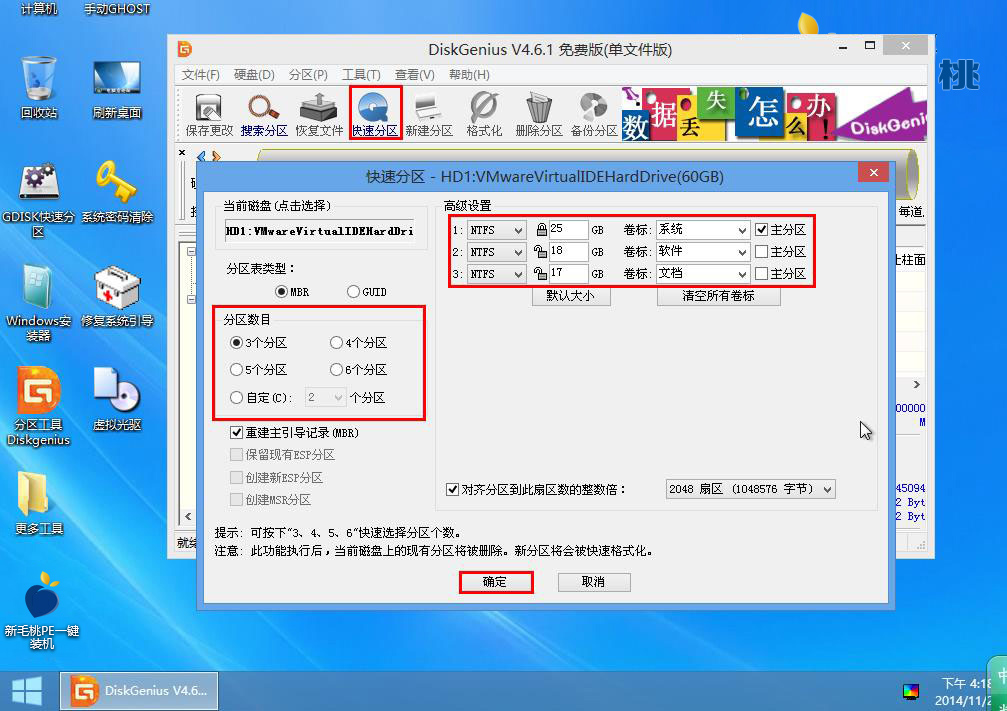
Task: Open file system dropdown for partition 2
Action: [x=497, y=252]
